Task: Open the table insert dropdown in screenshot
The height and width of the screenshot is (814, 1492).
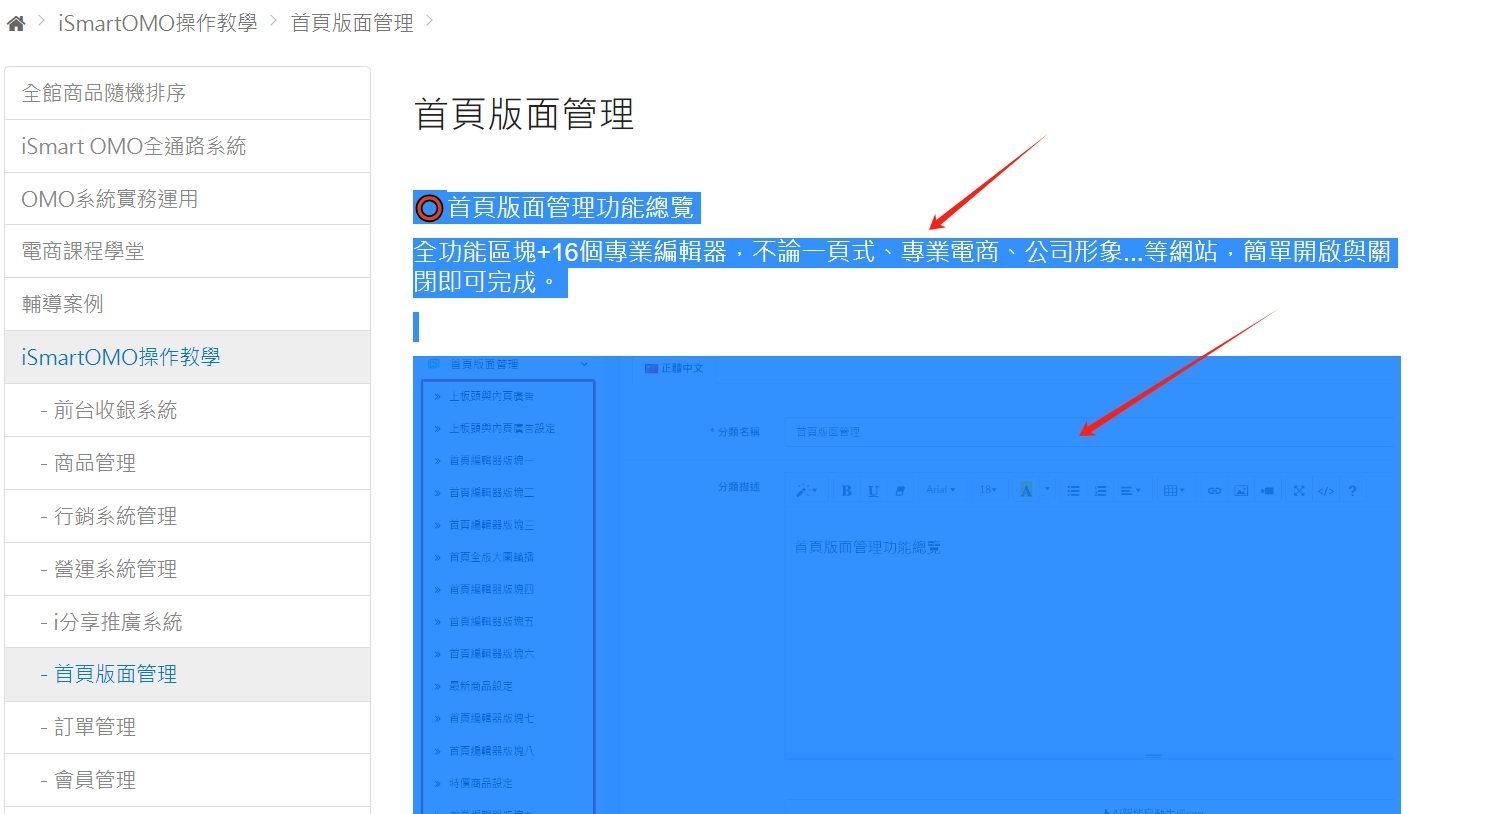Action: pyautogui.click(x=1174, y=491)
